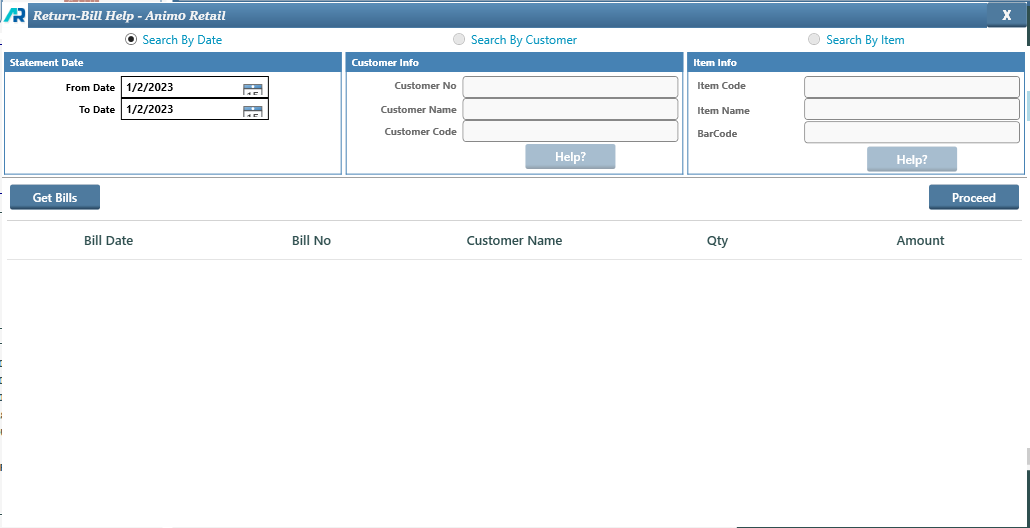This screenshot has height=528, width=1030.
Task: Click the Qty column header
Action: click(717, 240)
